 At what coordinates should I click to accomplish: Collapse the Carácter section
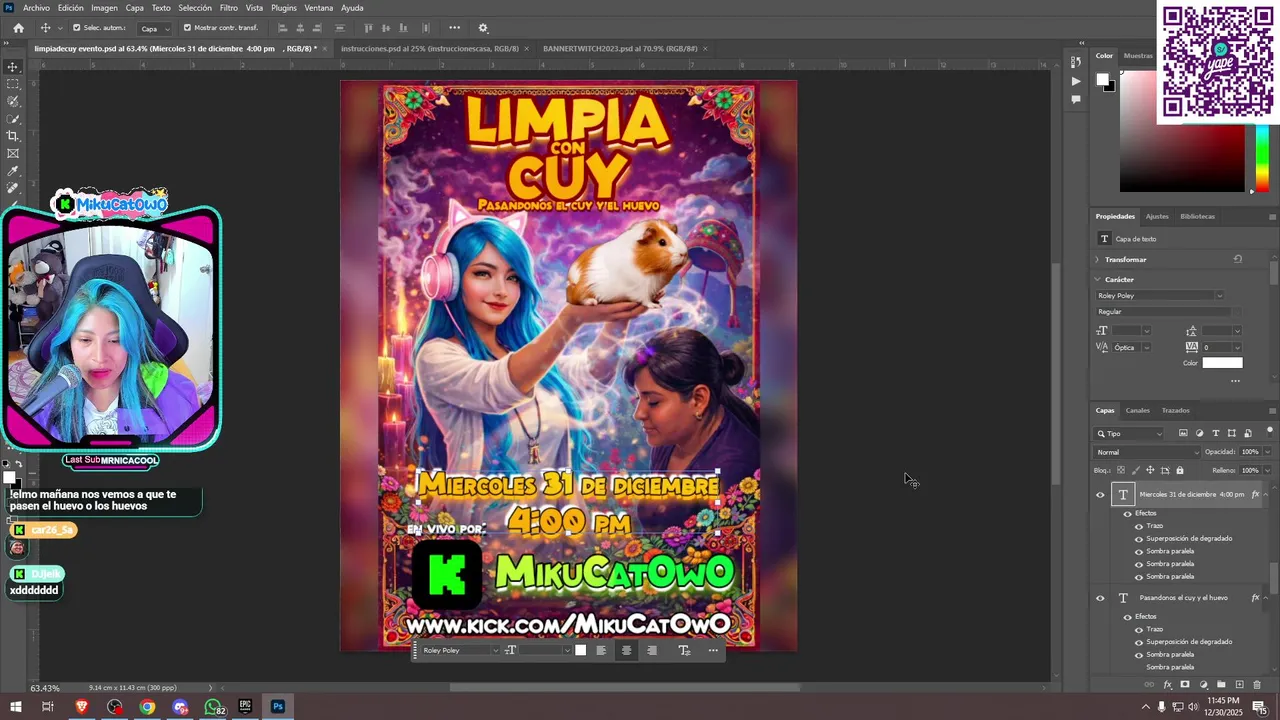tap(1097, 280)
